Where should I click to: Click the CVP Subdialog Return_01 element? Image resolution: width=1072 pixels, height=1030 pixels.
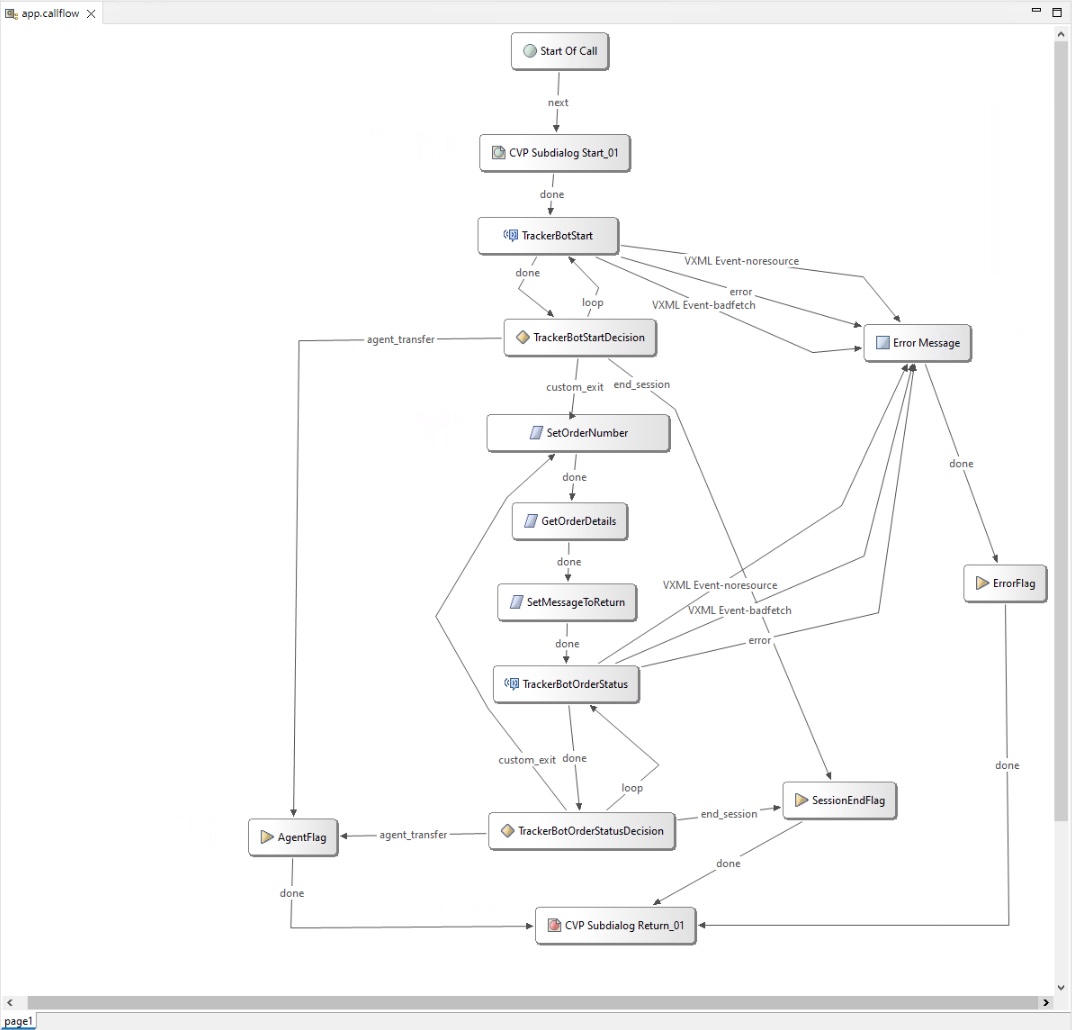pos(615,926)
